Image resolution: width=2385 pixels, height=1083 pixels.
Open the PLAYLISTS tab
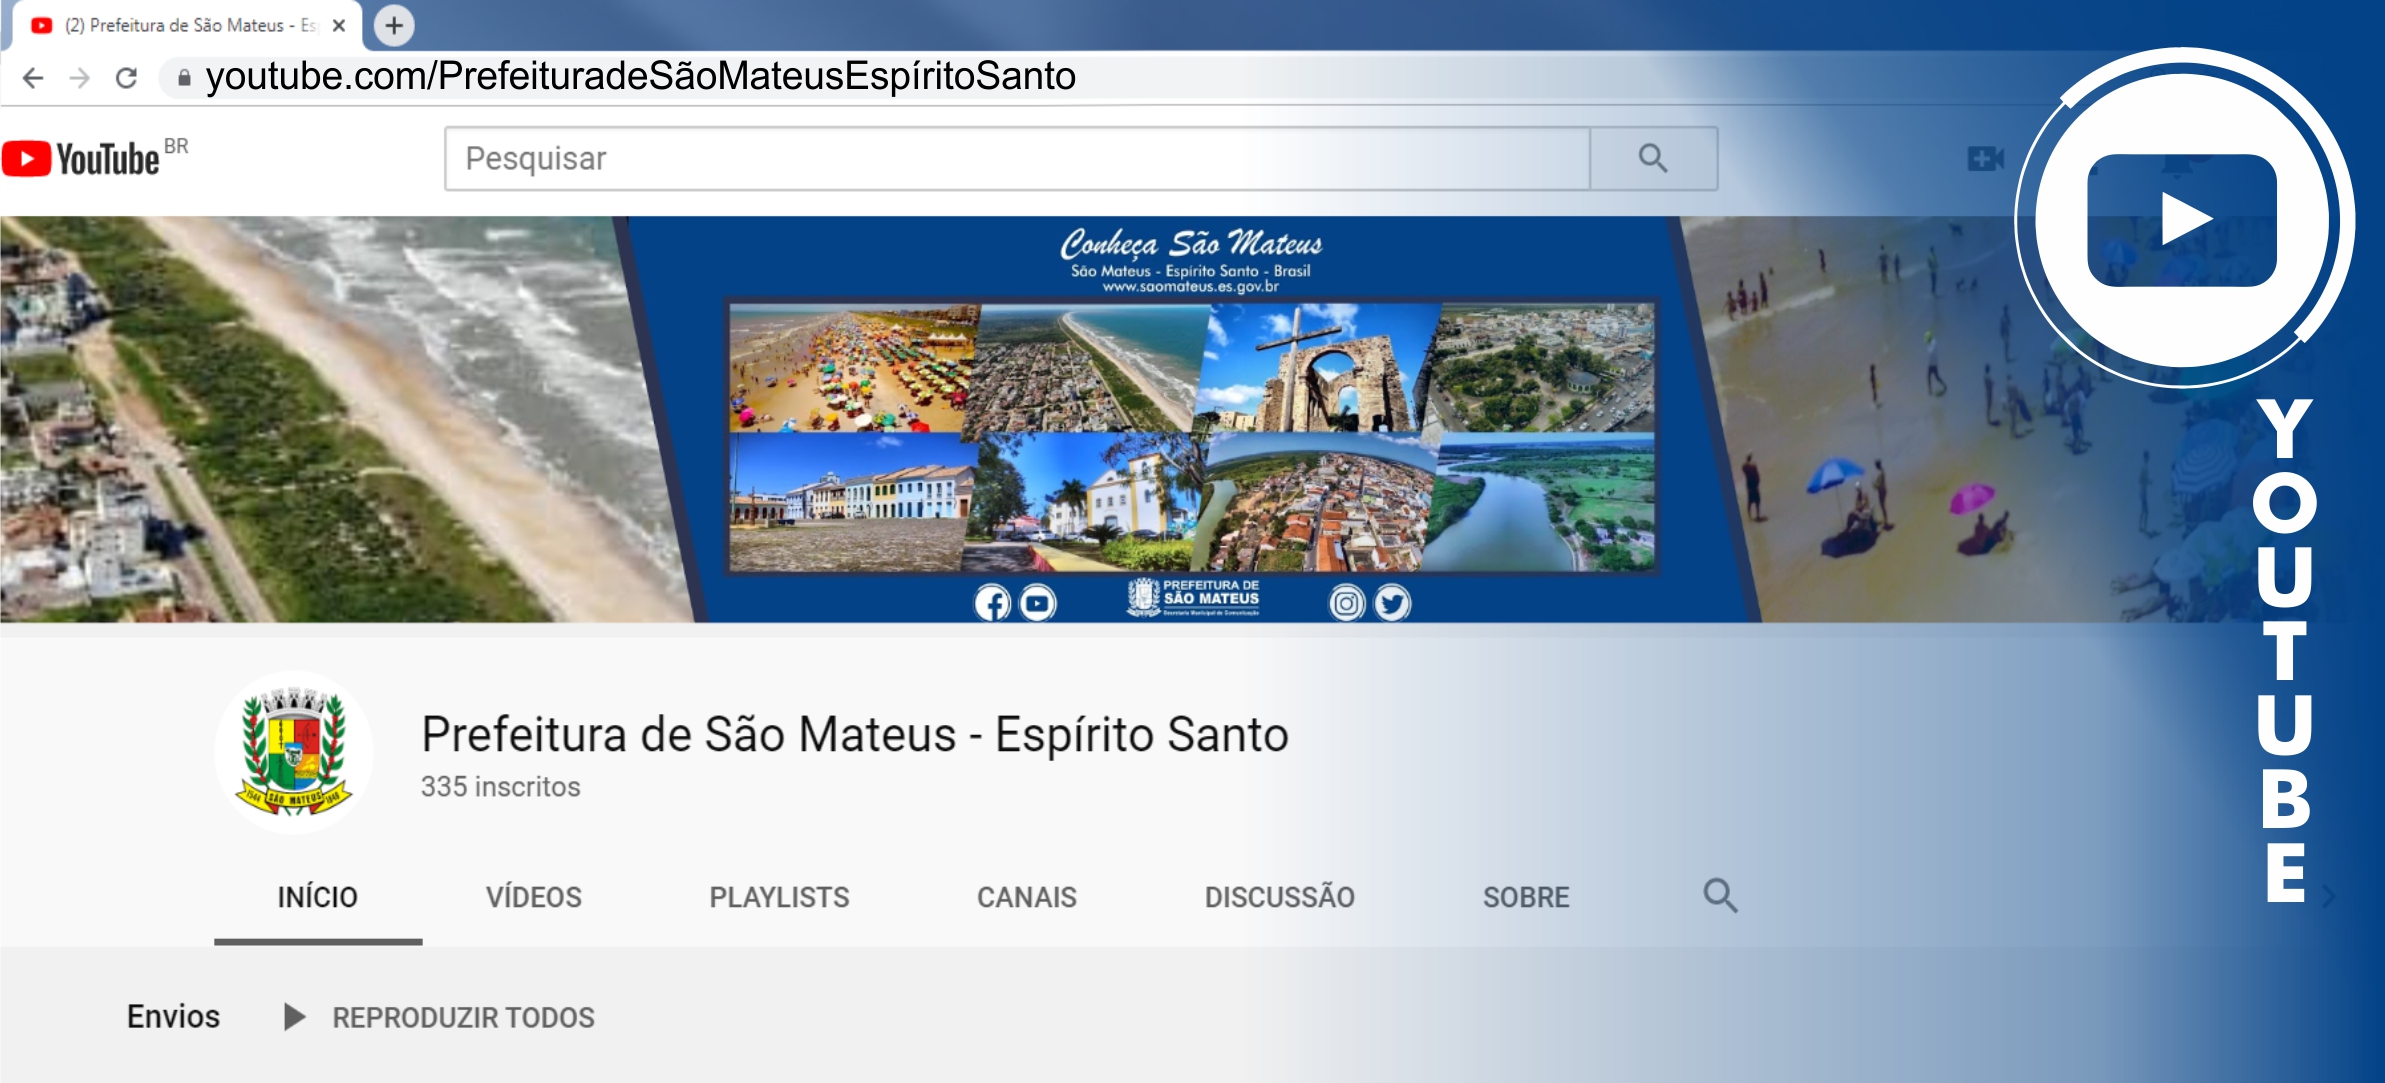pyautogui.click(x=779, y=897)
